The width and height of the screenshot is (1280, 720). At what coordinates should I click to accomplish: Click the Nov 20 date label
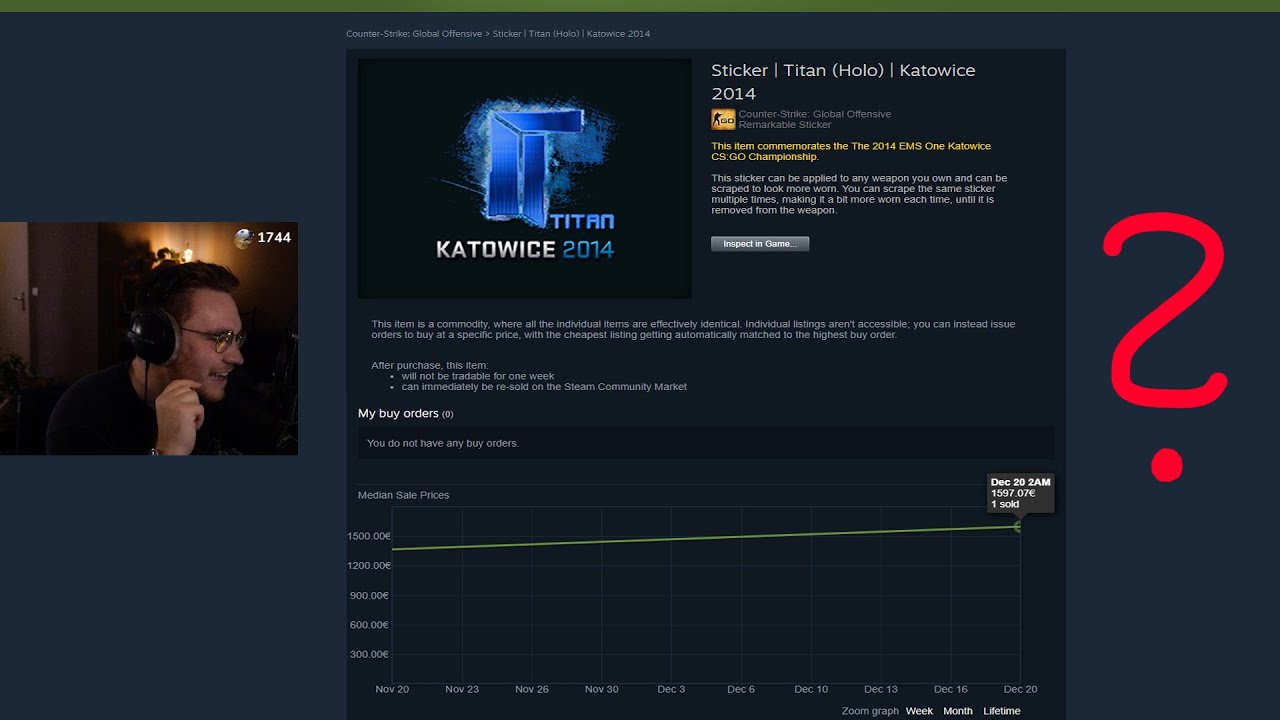pyautogui.click(x=392, y=689)
